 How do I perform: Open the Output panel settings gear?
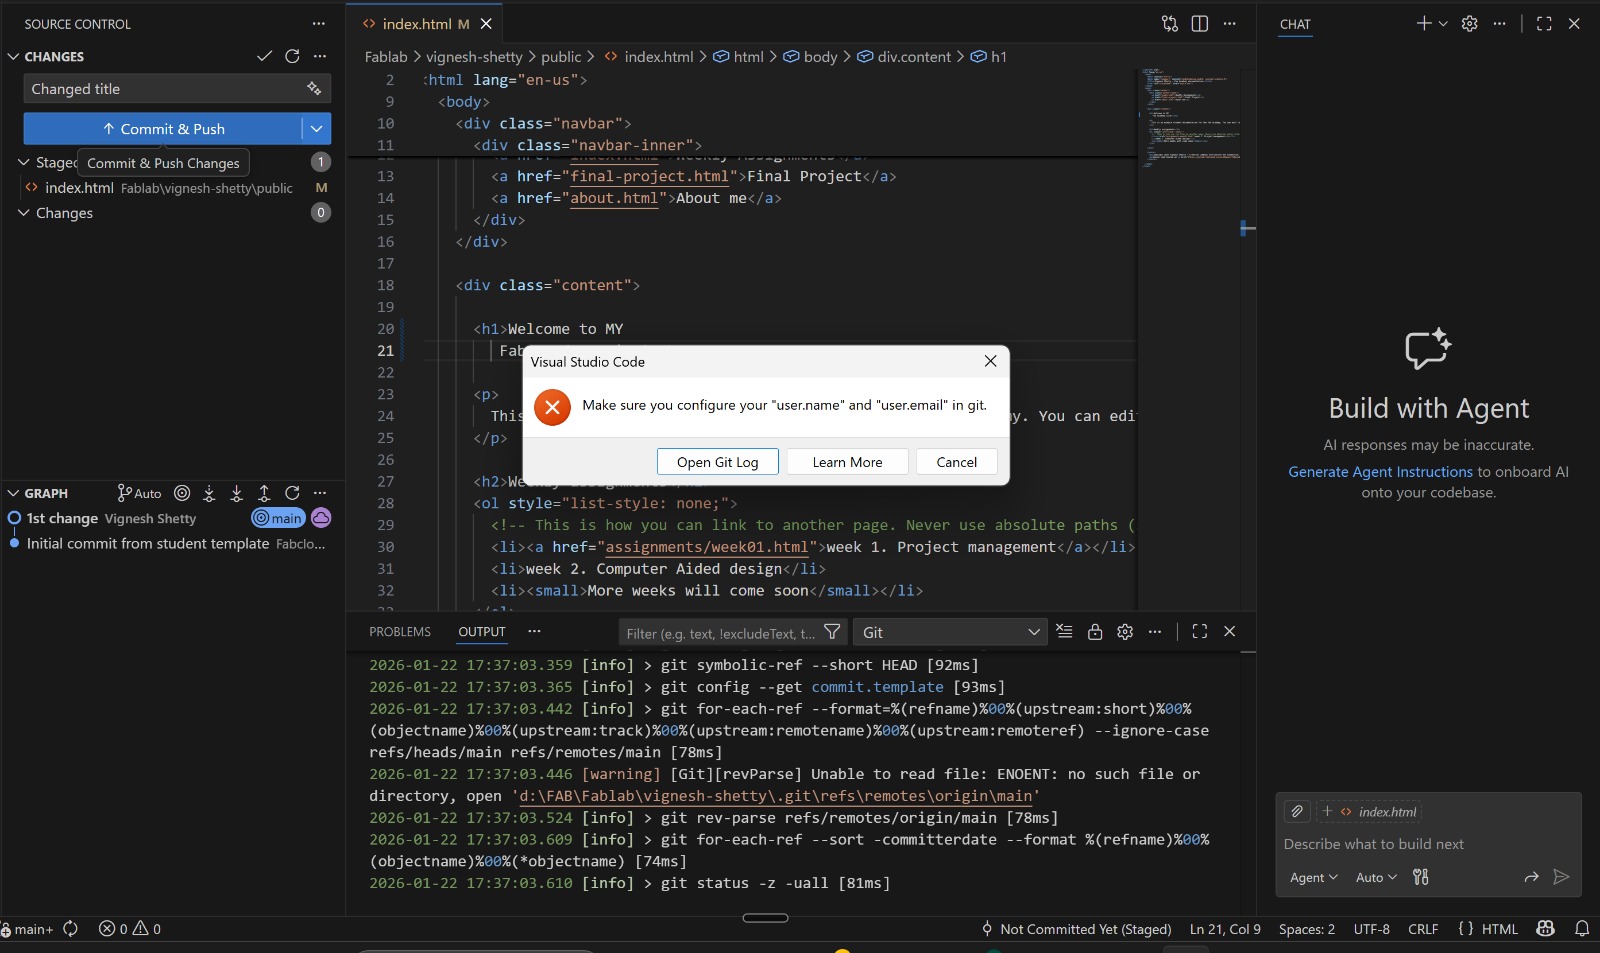point(1125,632)
